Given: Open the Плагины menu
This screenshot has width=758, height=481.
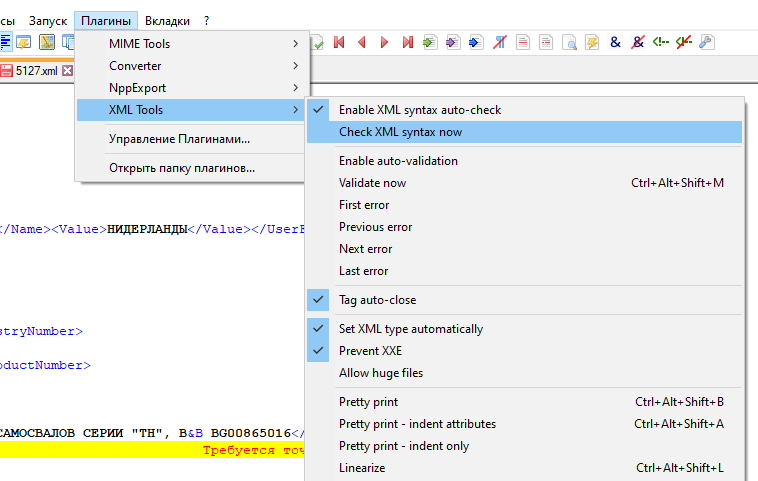Looking at the screenshot, I should pos(106,21).
